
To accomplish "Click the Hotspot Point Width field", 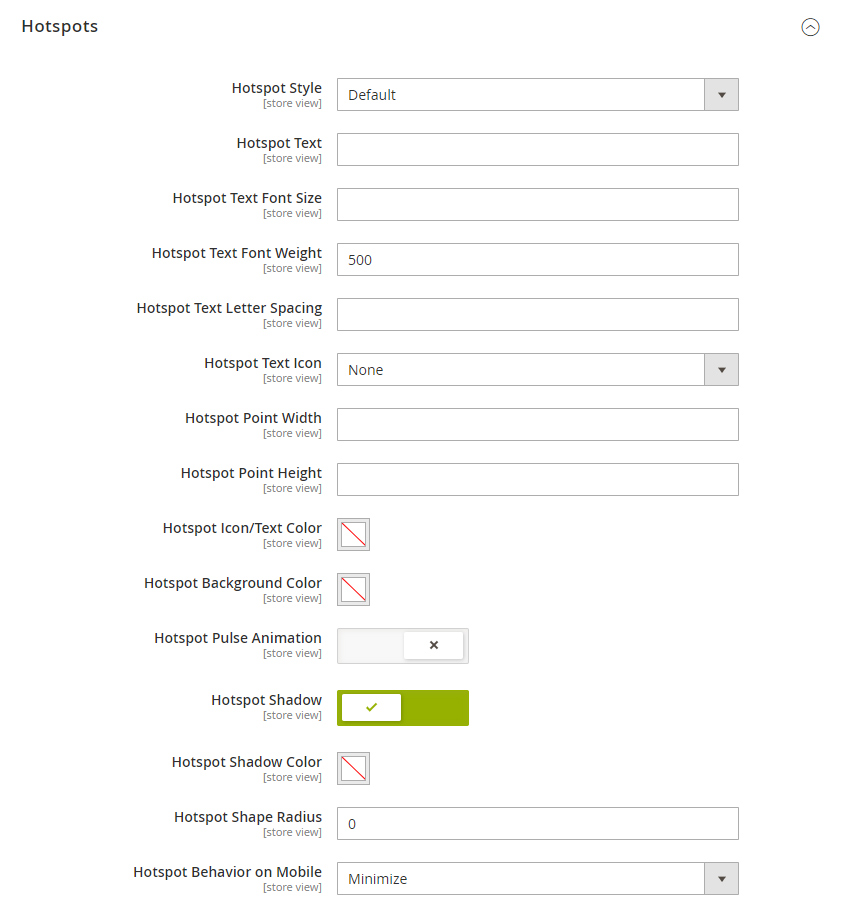I will coord(537,424).
